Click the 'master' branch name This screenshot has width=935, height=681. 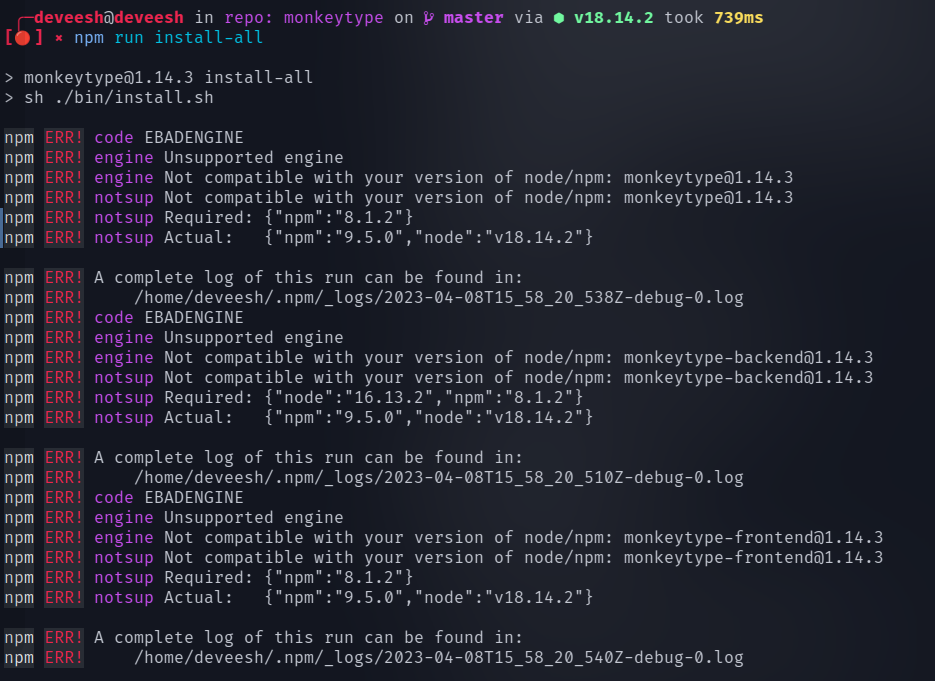click(x=473, y=17)
